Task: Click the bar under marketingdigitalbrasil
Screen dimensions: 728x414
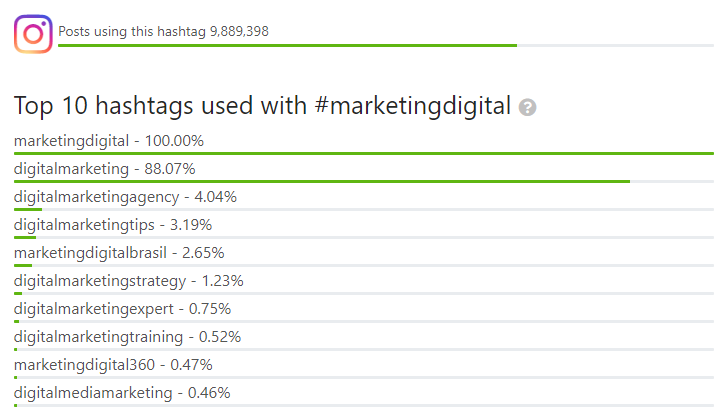Action: click(23, 265)
